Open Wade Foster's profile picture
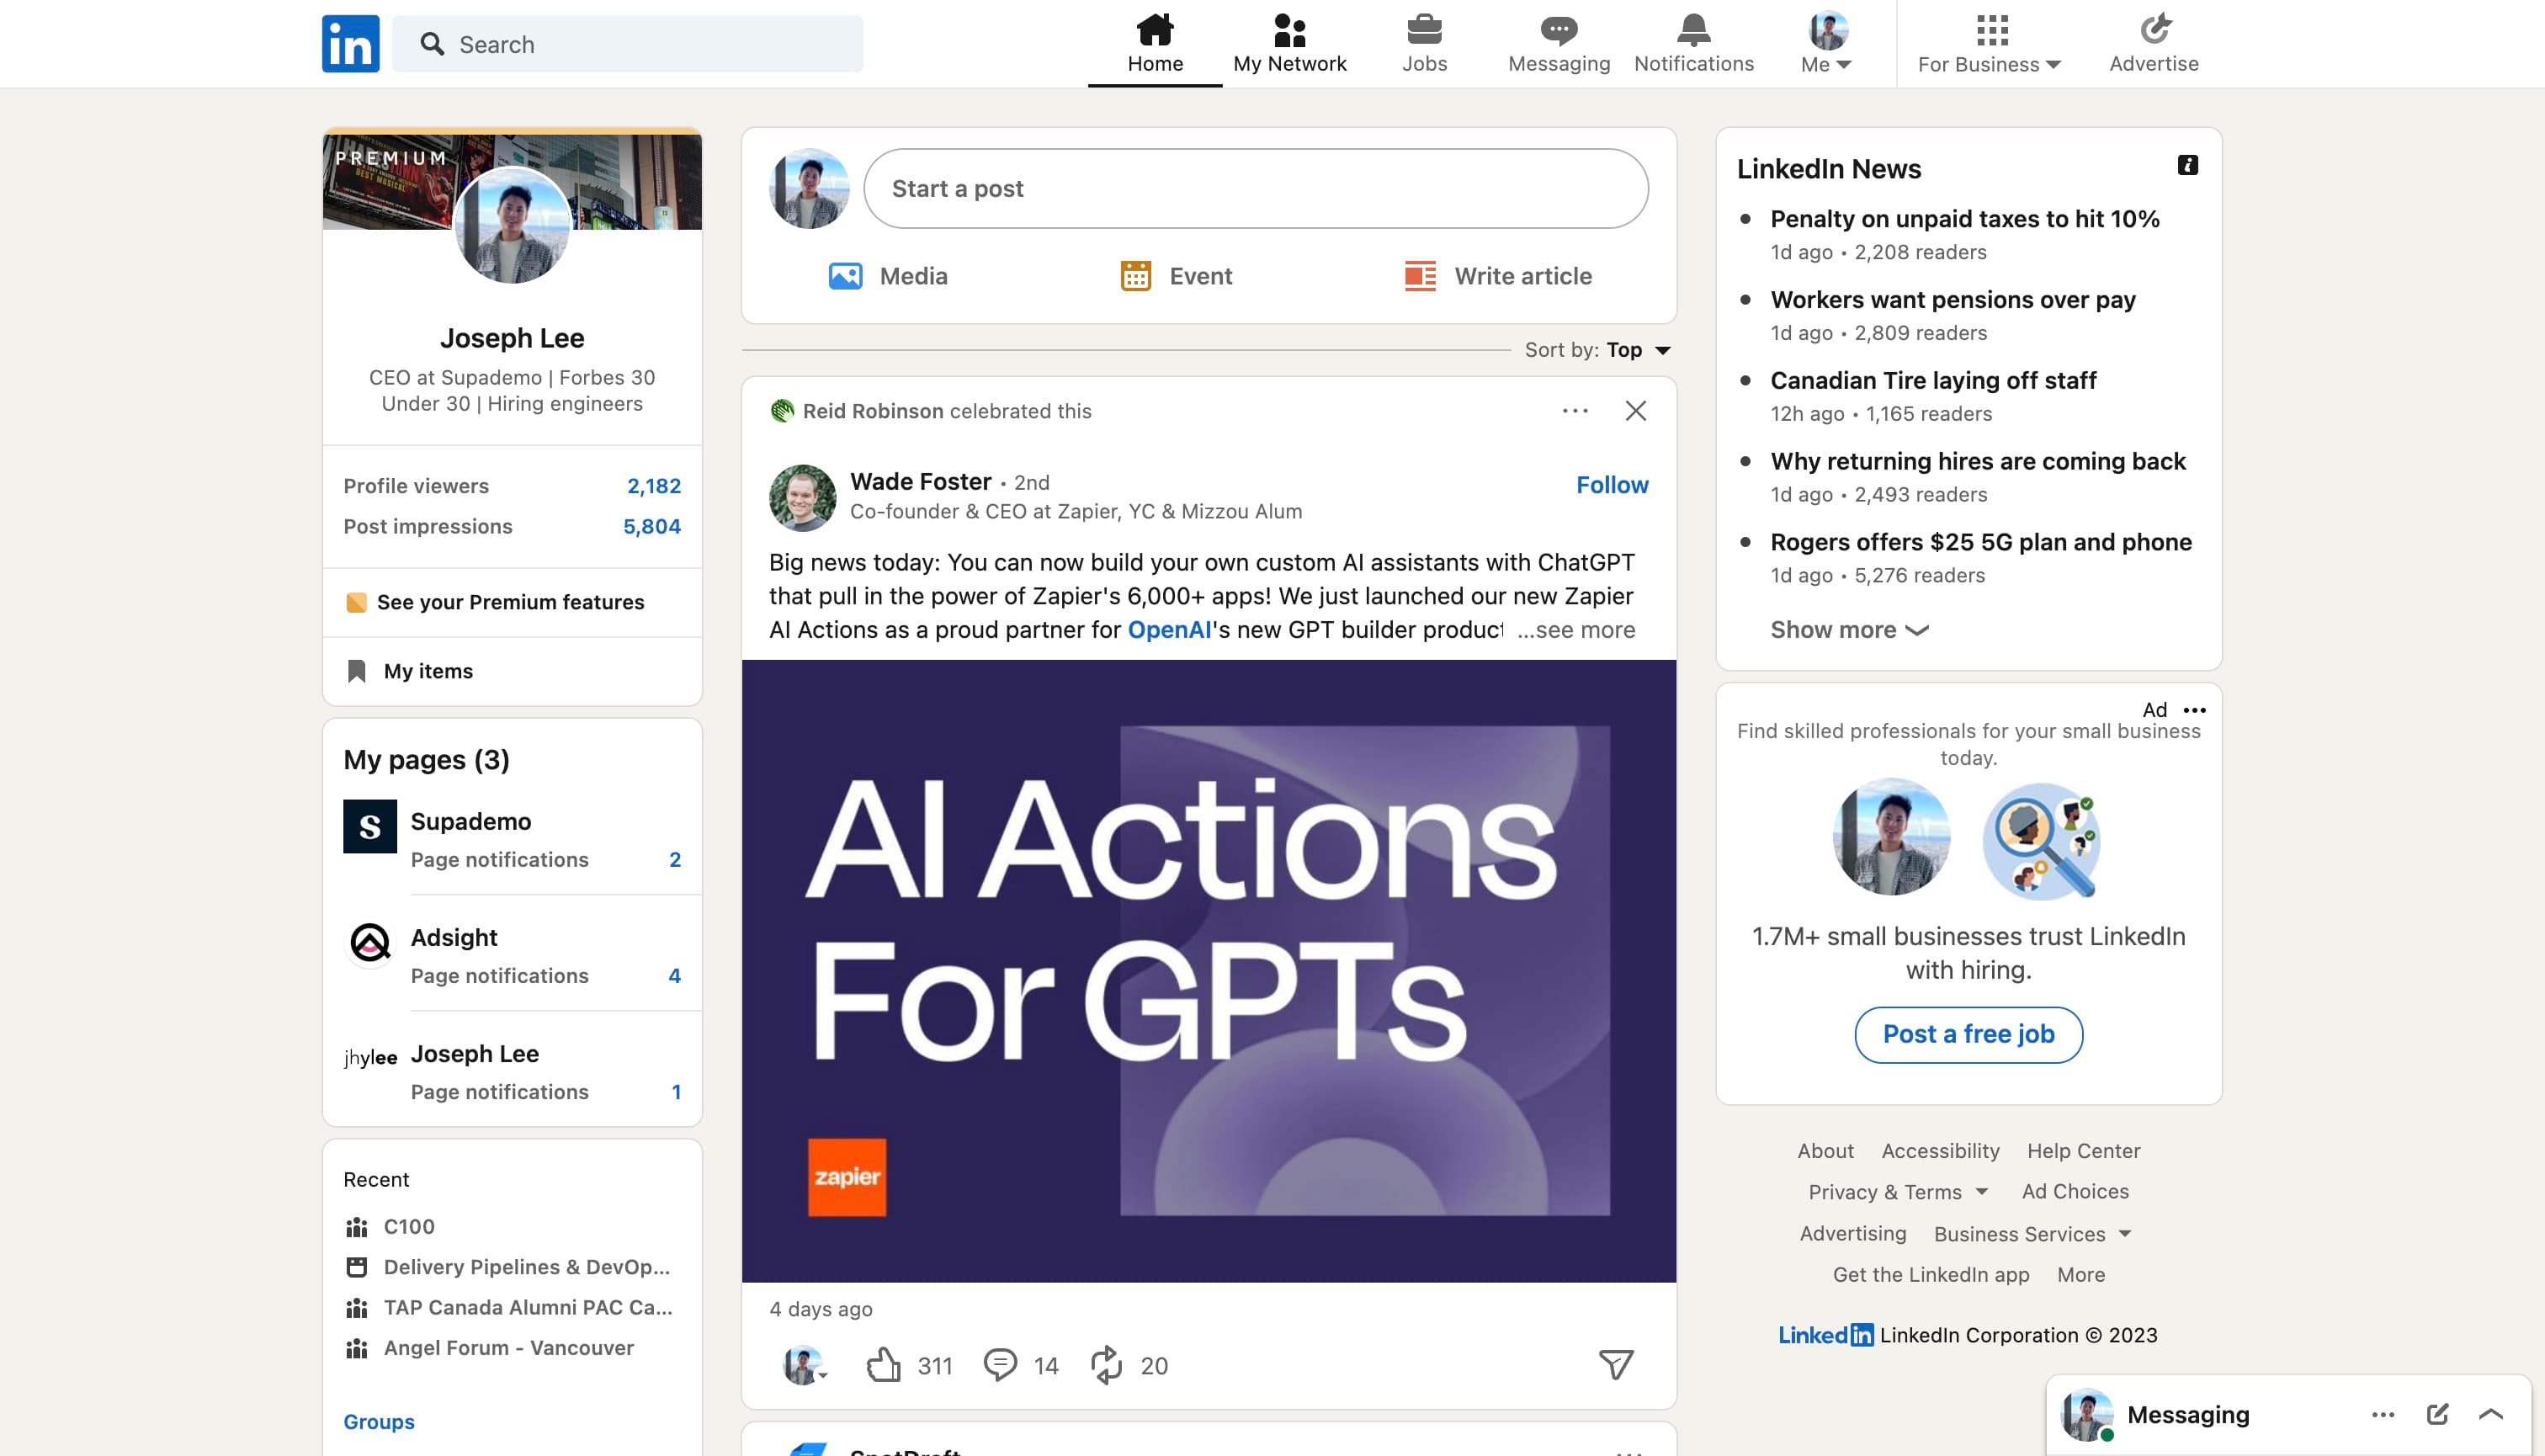 click(x=802, y=497)
